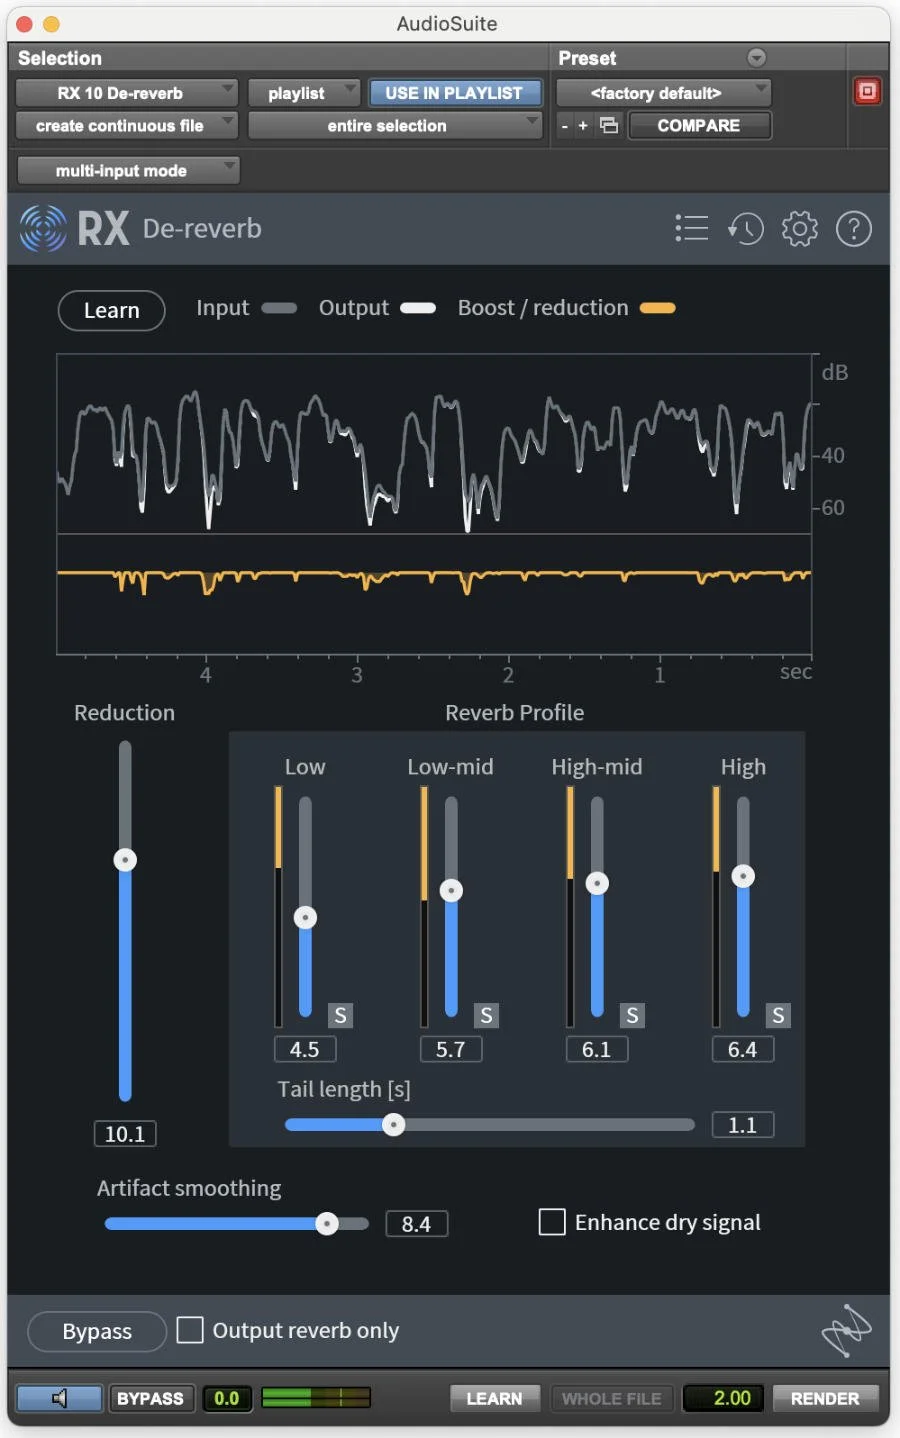Click the copy settings icon beside COMPARE

[x=609, y=125]
